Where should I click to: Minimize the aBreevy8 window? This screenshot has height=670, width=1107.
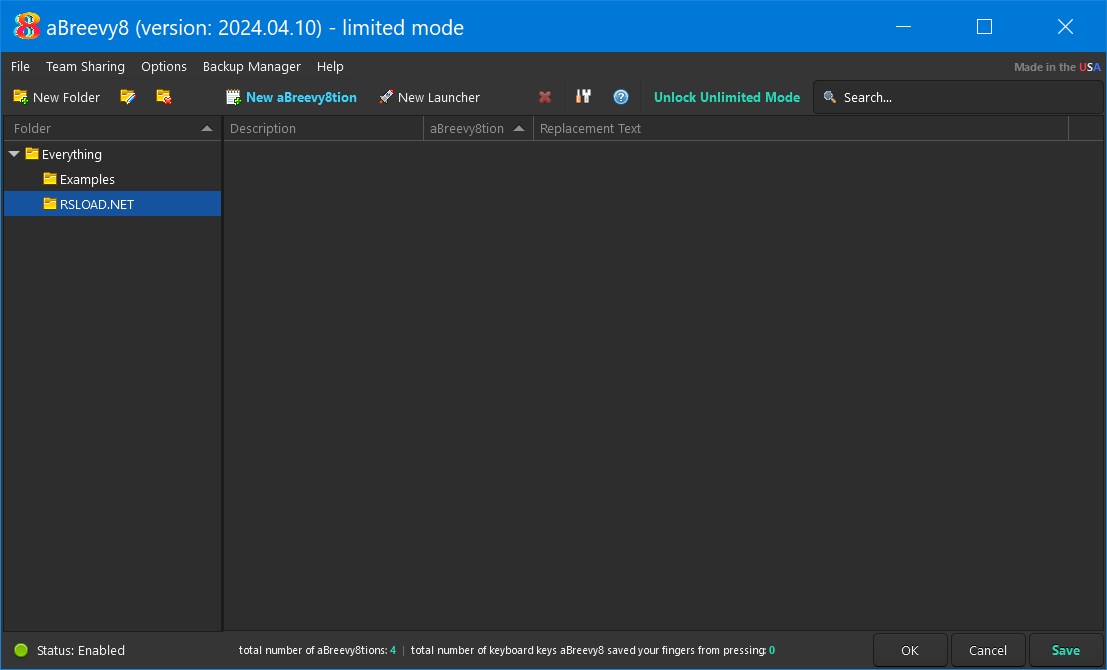click(903, 27)
